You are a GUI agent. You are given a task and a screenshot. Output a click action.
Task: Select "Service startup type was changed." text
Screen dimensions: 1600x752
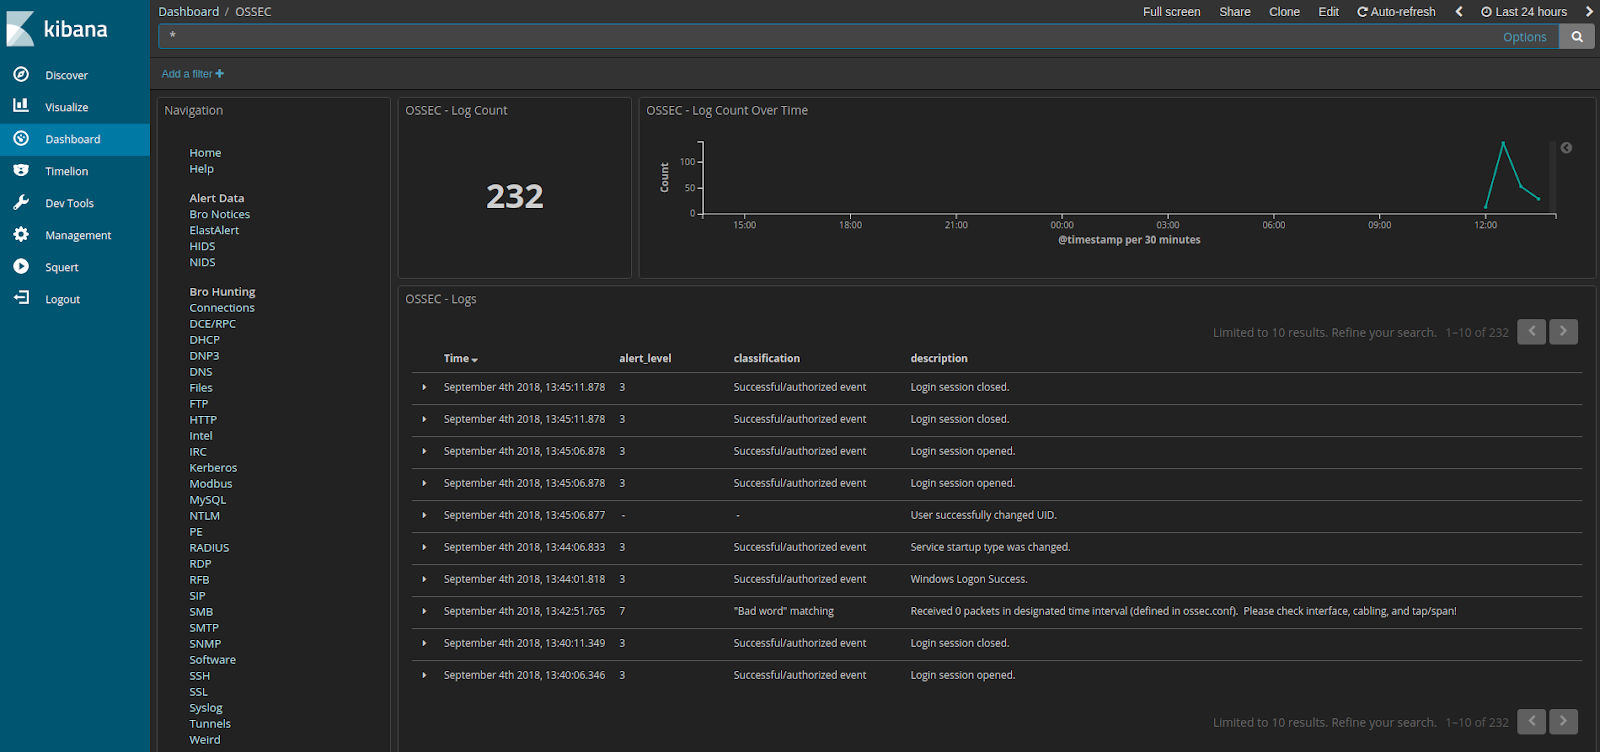click(990, 547)
